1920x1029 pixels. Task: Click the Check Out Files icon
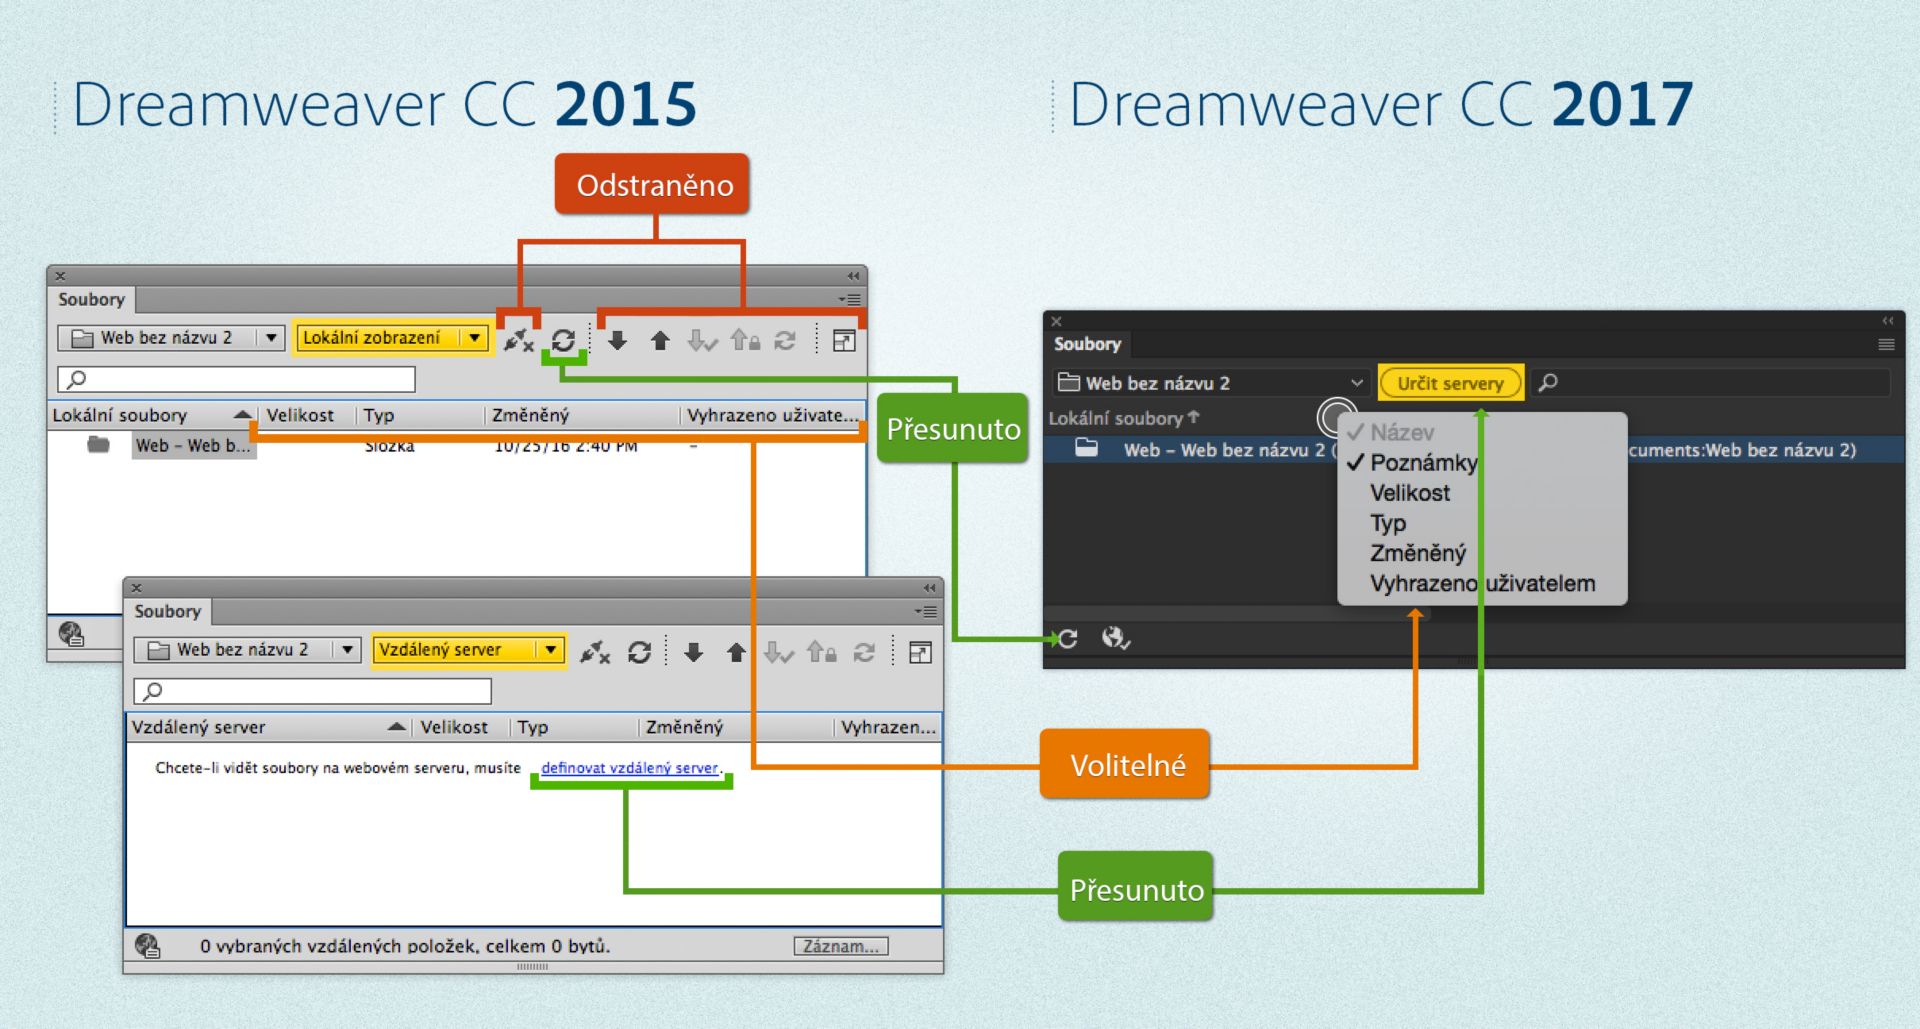703,340
